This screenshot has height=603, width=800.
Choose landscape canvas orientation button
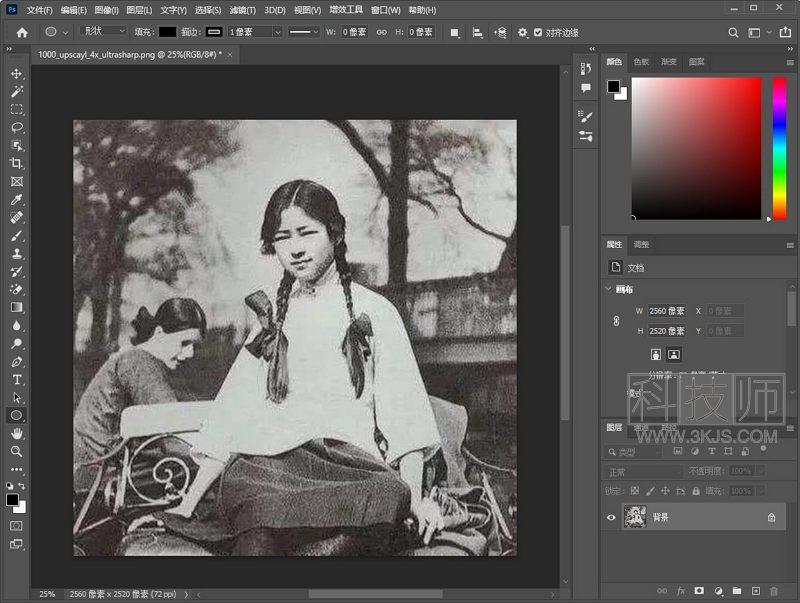[674, 354]
